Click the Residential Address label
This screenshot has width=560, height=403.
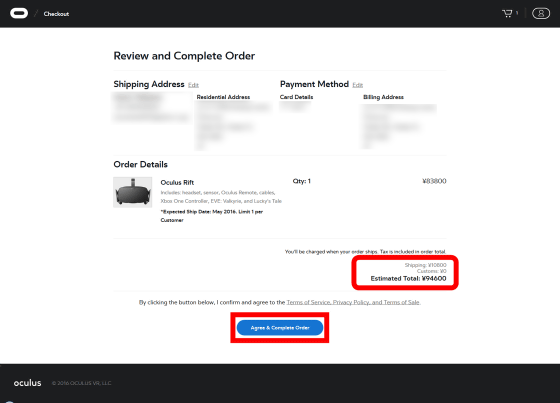223,97
